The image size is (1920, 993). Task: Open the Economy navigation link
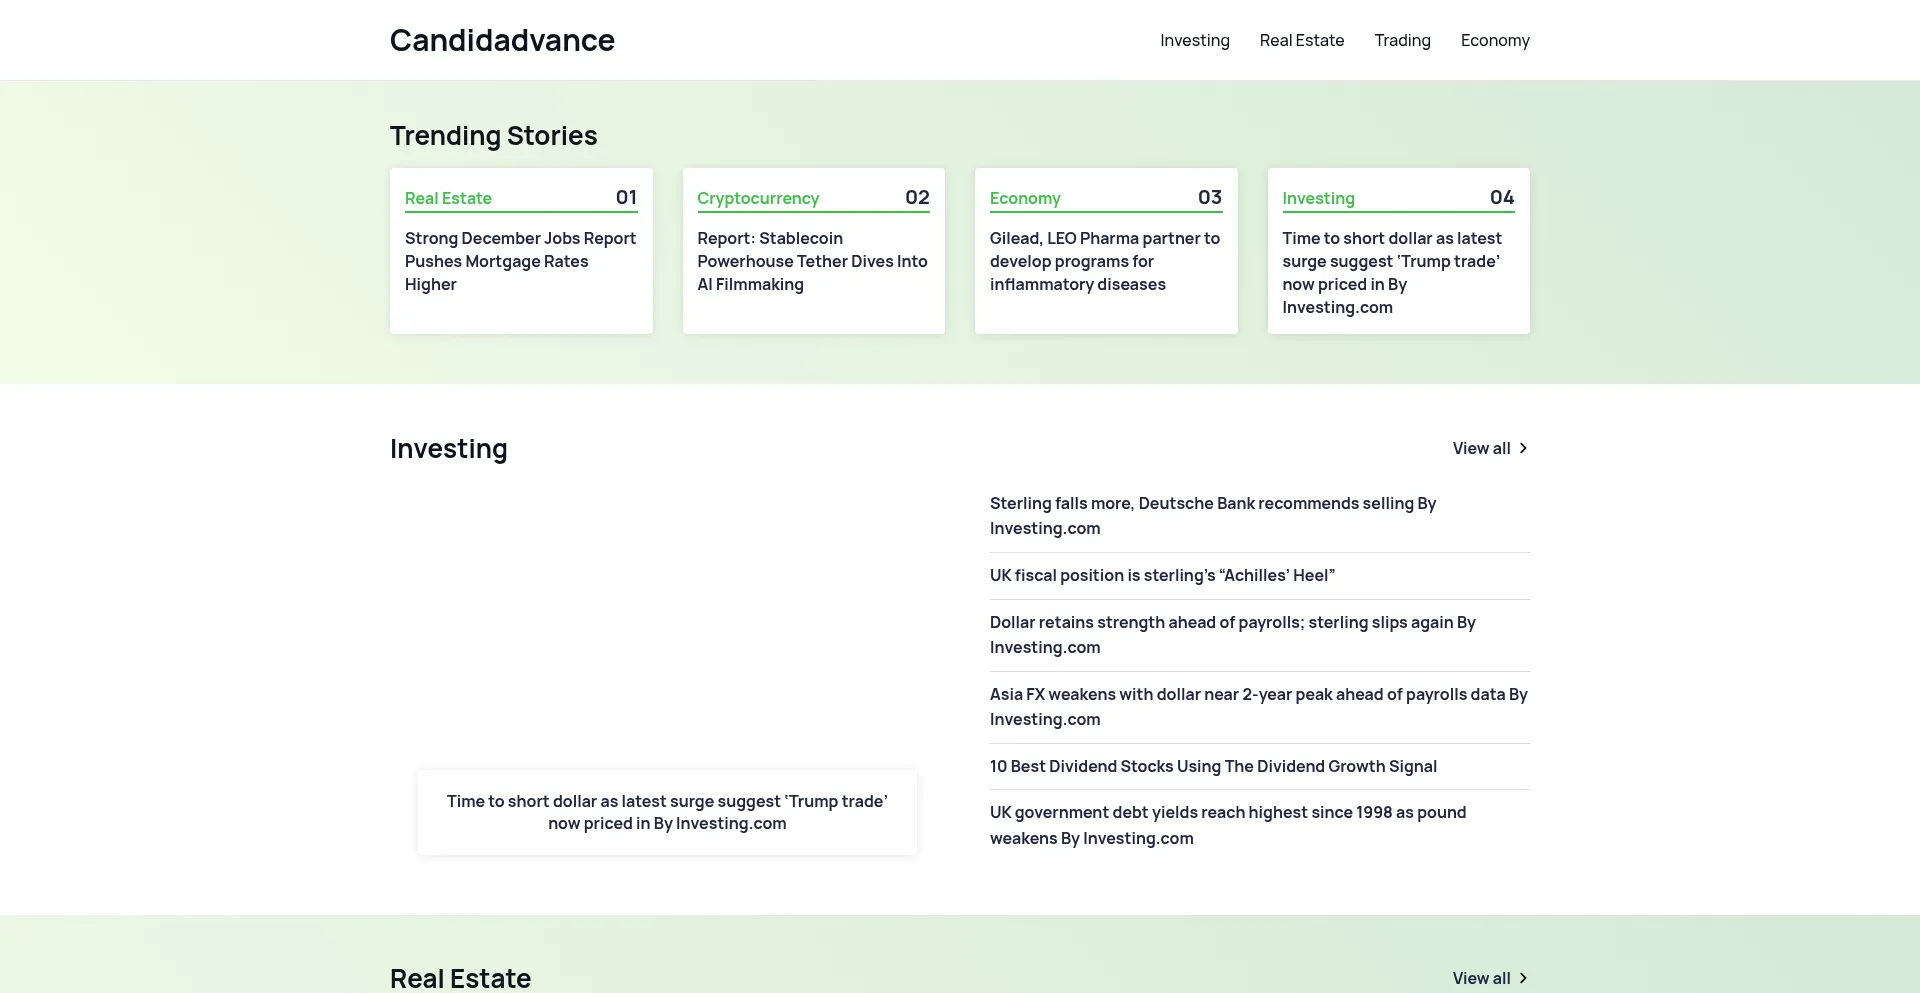click(x=1494, y=40)
